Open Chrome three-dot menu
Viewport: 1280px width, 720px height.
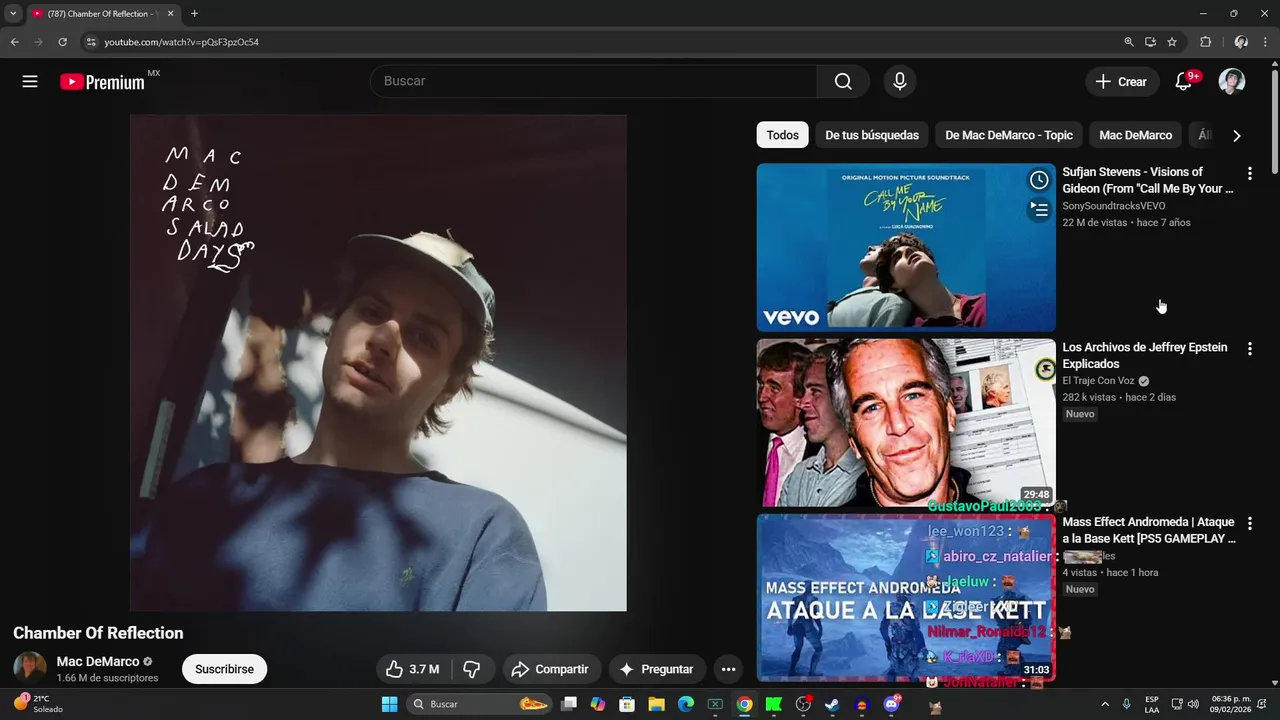[x=1265, y=42]
